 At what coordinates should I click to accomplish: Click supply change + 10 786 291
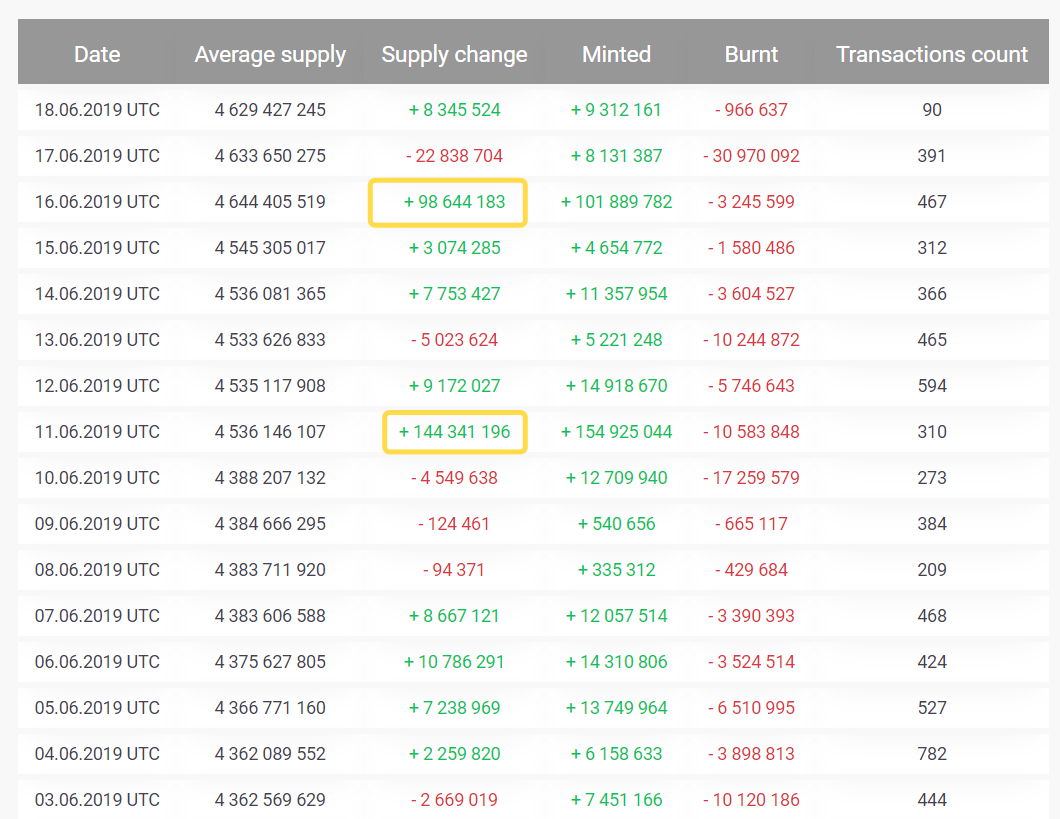(454, 661)
